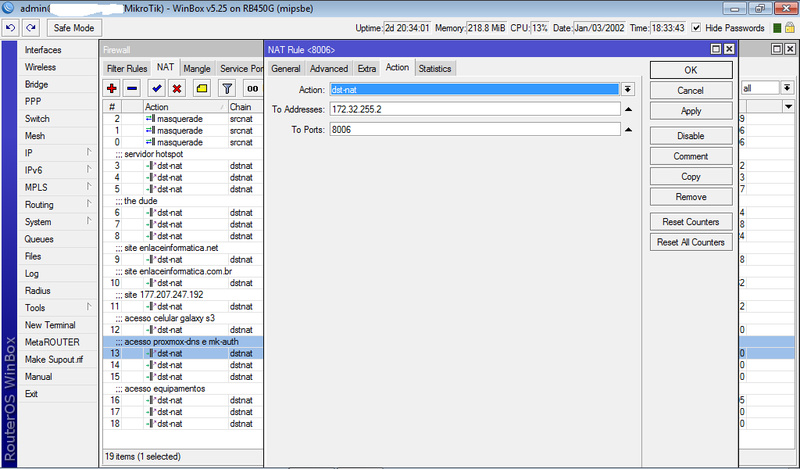The width and height of the screenshot is (800, 469).
Task: Click the padlock icon in top bar
Action: click(x=790, y=28)
